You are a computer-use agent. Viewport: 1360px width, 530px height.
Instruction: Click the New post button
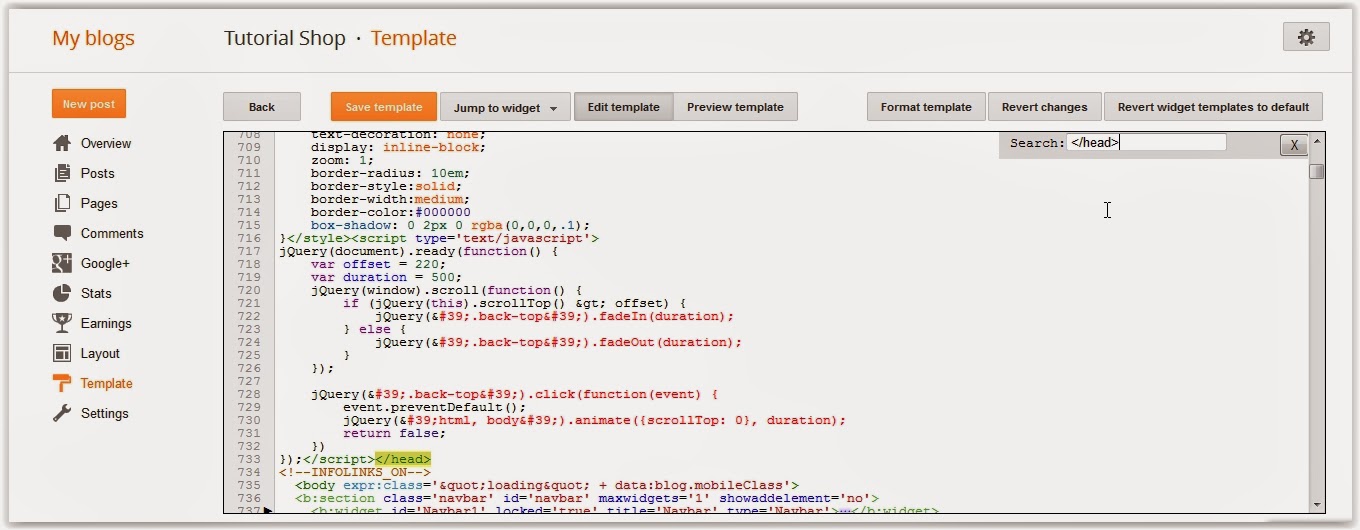tap(89, 104)
